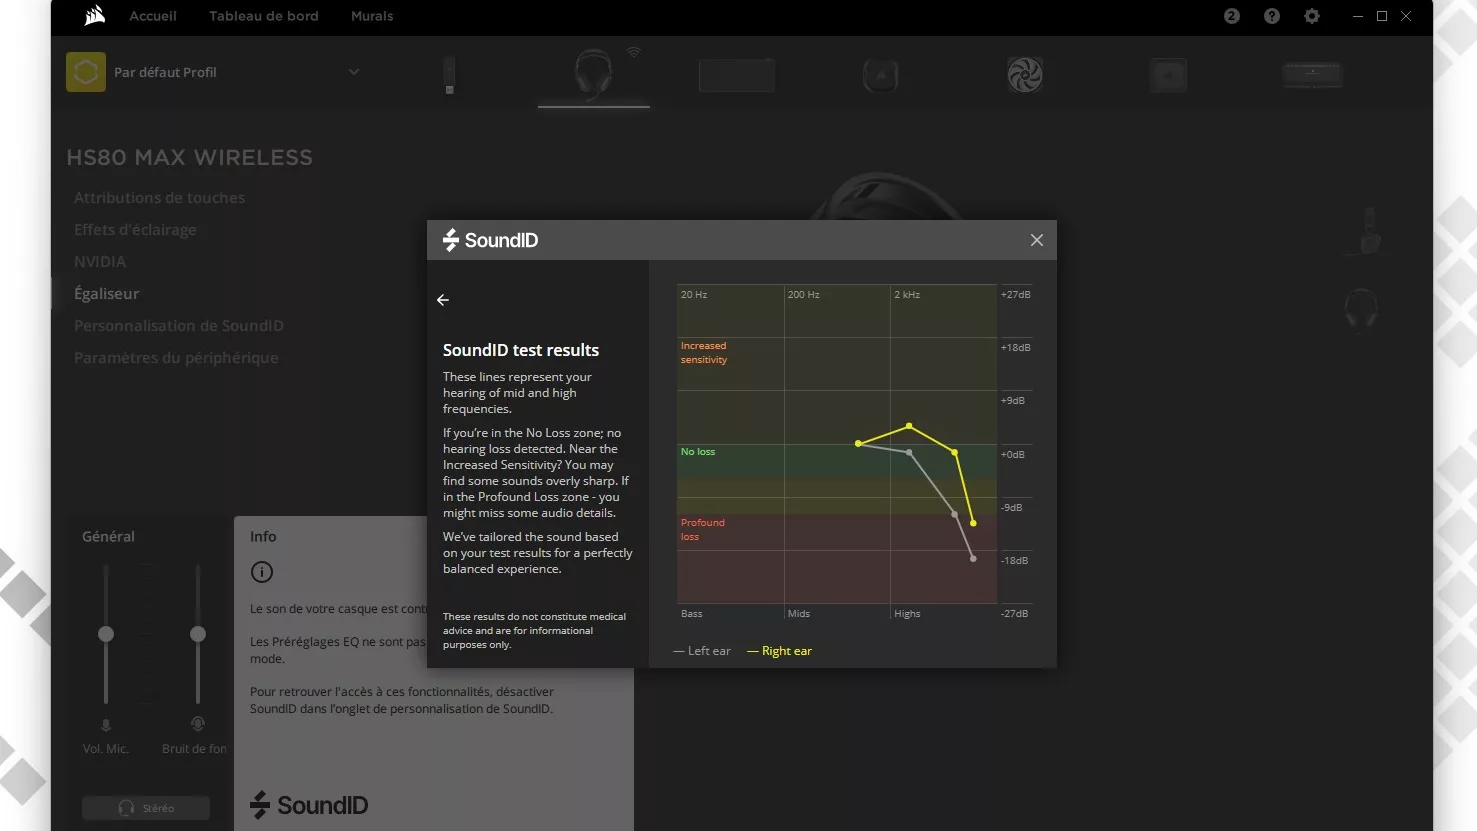Viewport: 1477px width, 831px height.
Task: Expand the Par défaut Profil dropdown
Action: click(x=354, y=72)
